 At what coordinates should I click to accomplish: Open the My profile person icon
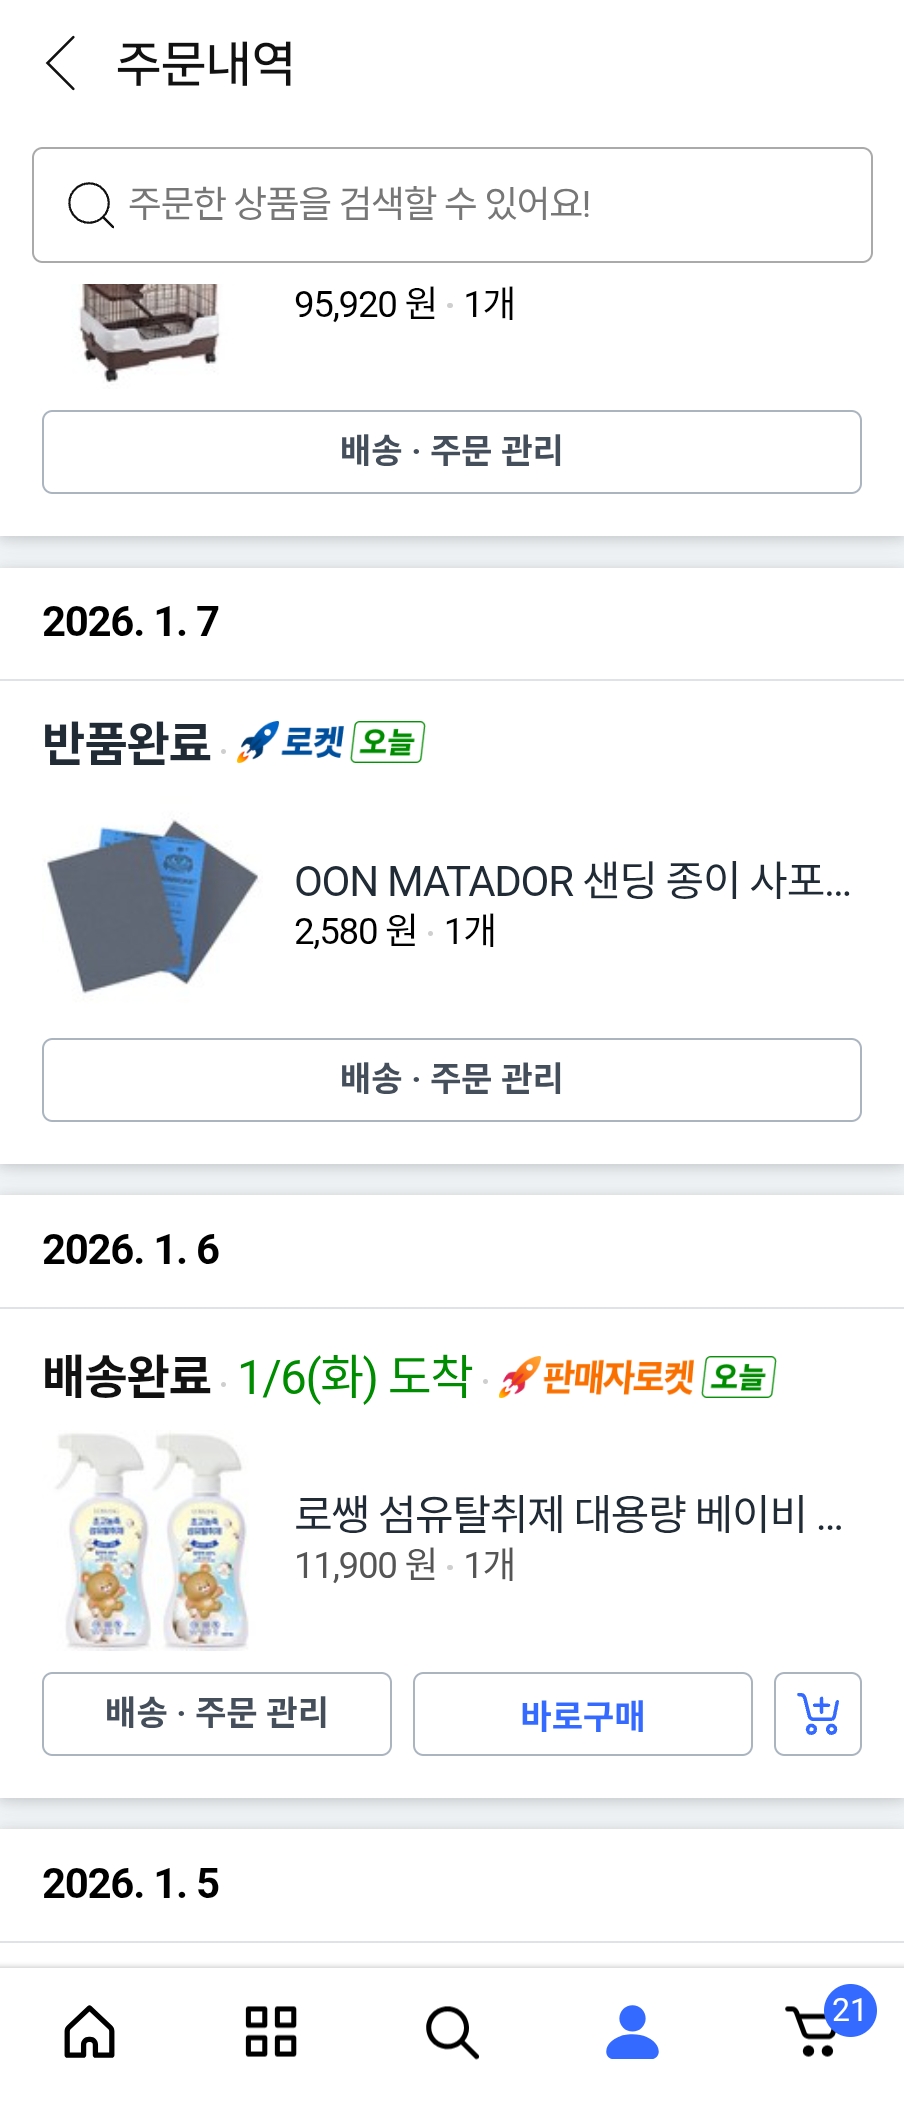coord(632,2032)
